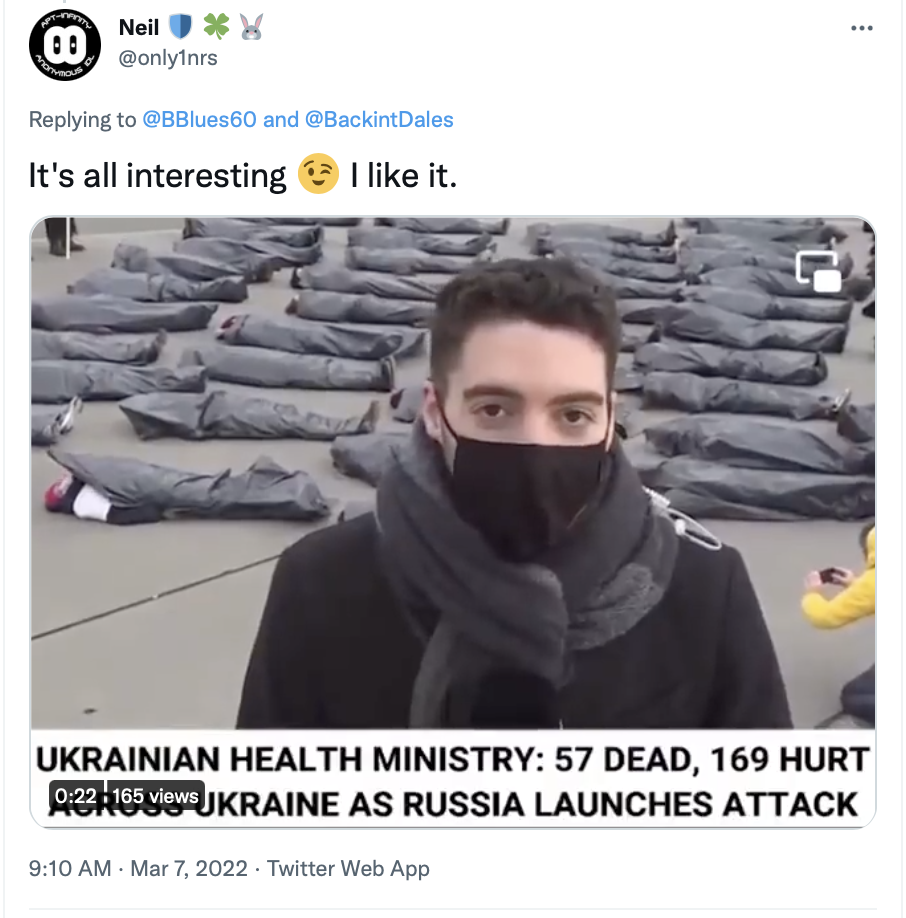Click the 165 views counter

pyautogui.click(x=155, y=796)
